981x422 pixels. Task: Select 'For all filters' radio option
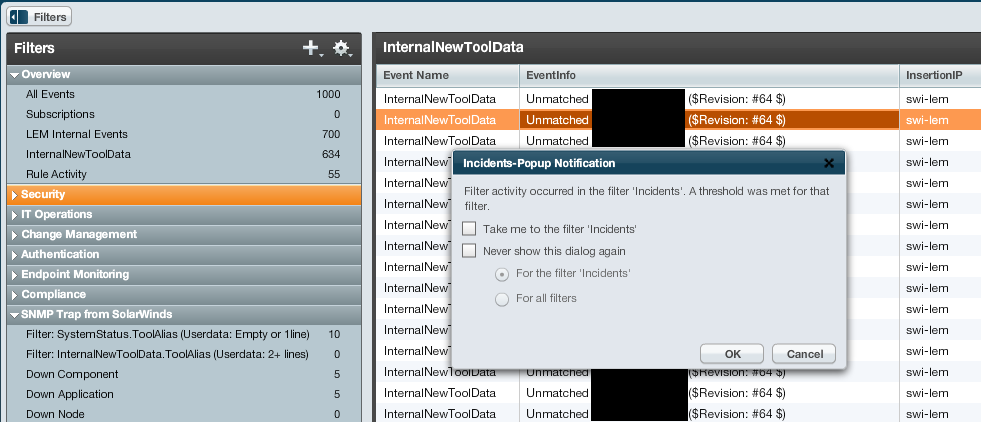tap(502, 299)
